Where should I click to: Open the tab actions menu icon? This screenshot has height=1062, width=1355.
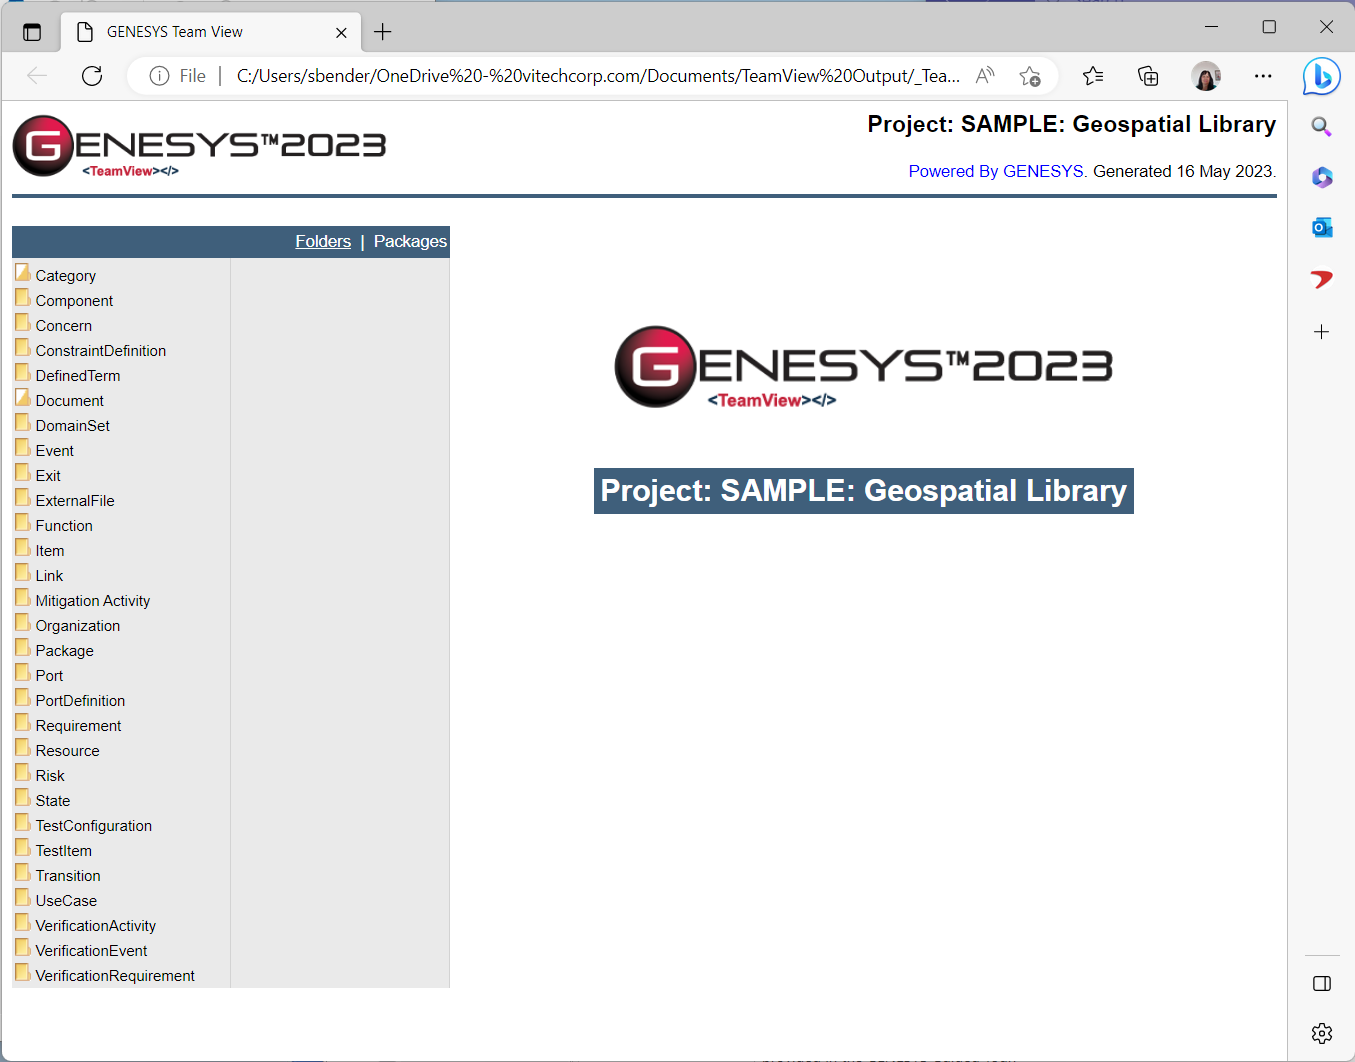pos(32,32)
